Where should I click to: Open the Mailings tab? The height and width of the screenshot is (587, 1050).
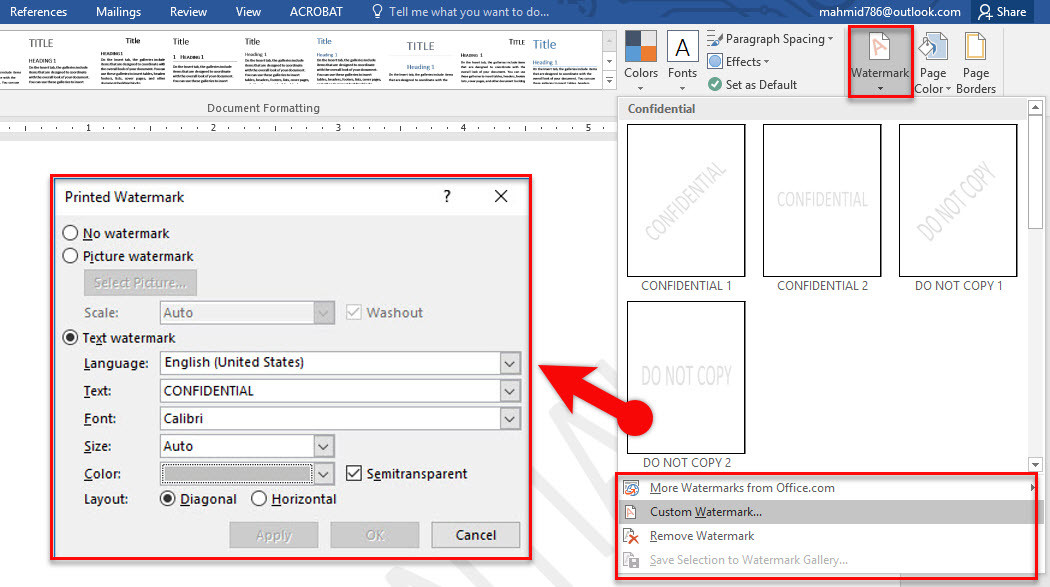pyautogui.click(x=119, y=11)
